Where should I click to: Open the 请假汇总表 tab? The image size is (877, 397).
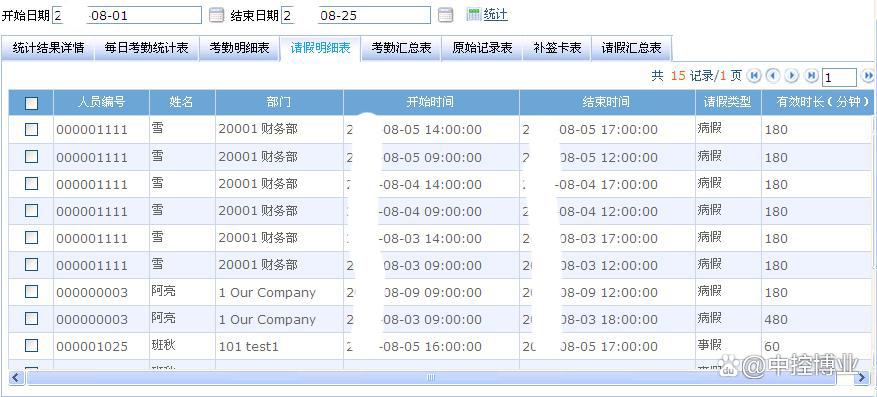pyautogui.click(x=631, y=48)
